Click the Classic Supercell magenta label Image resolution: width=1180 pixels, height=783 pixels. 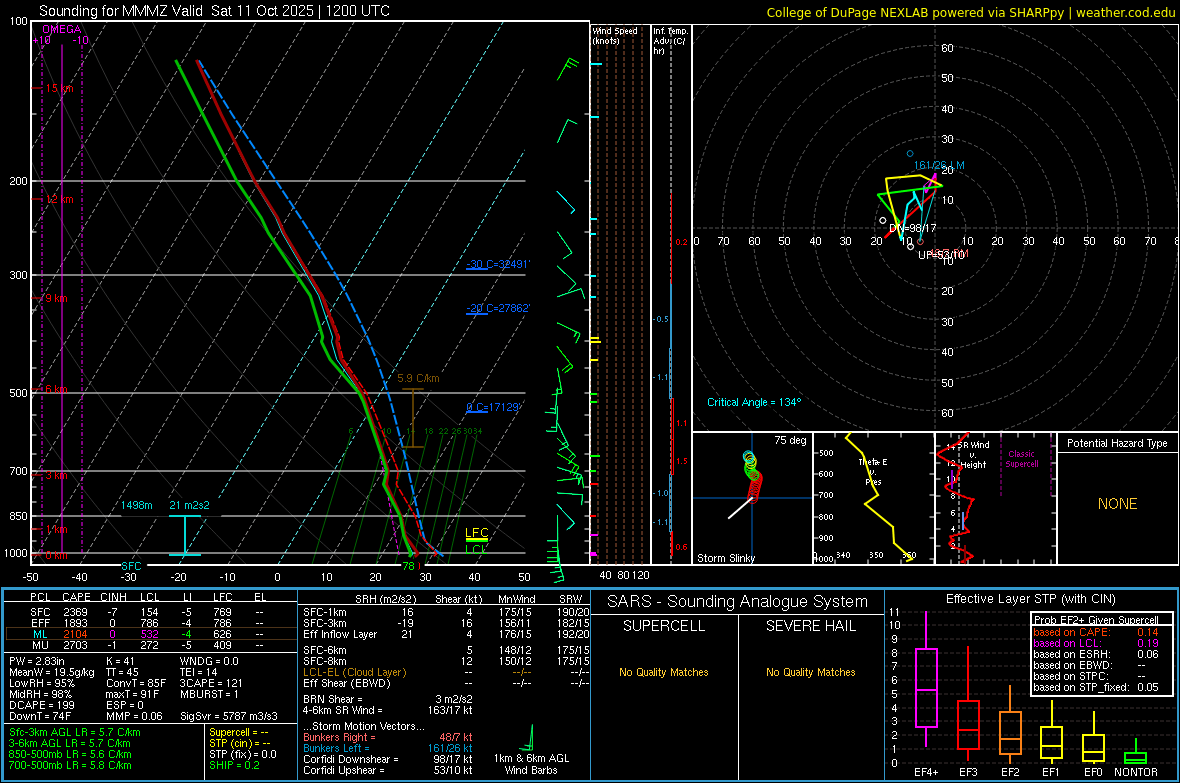[x=1022, y=459]
